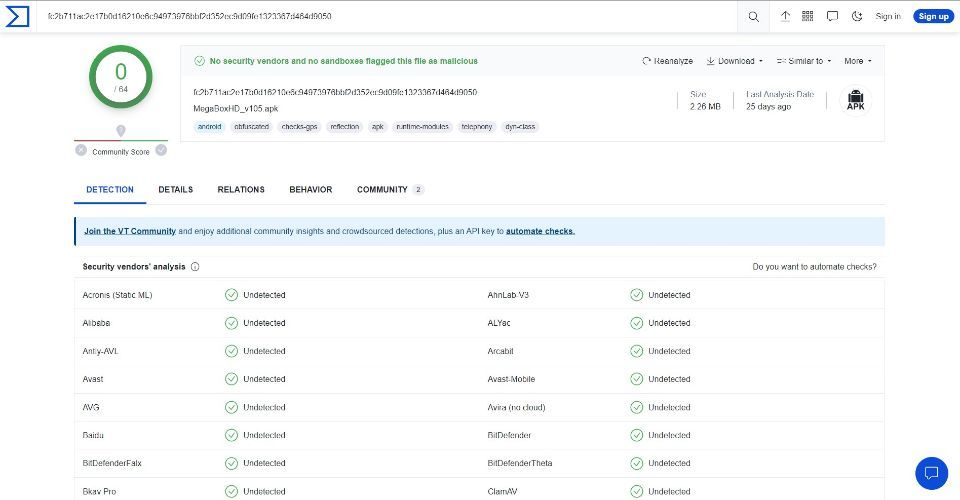The height and width of the screenshot is (500, 960).
Task: Click the green flagged-status check icon
Action: [x=200, y=61]
